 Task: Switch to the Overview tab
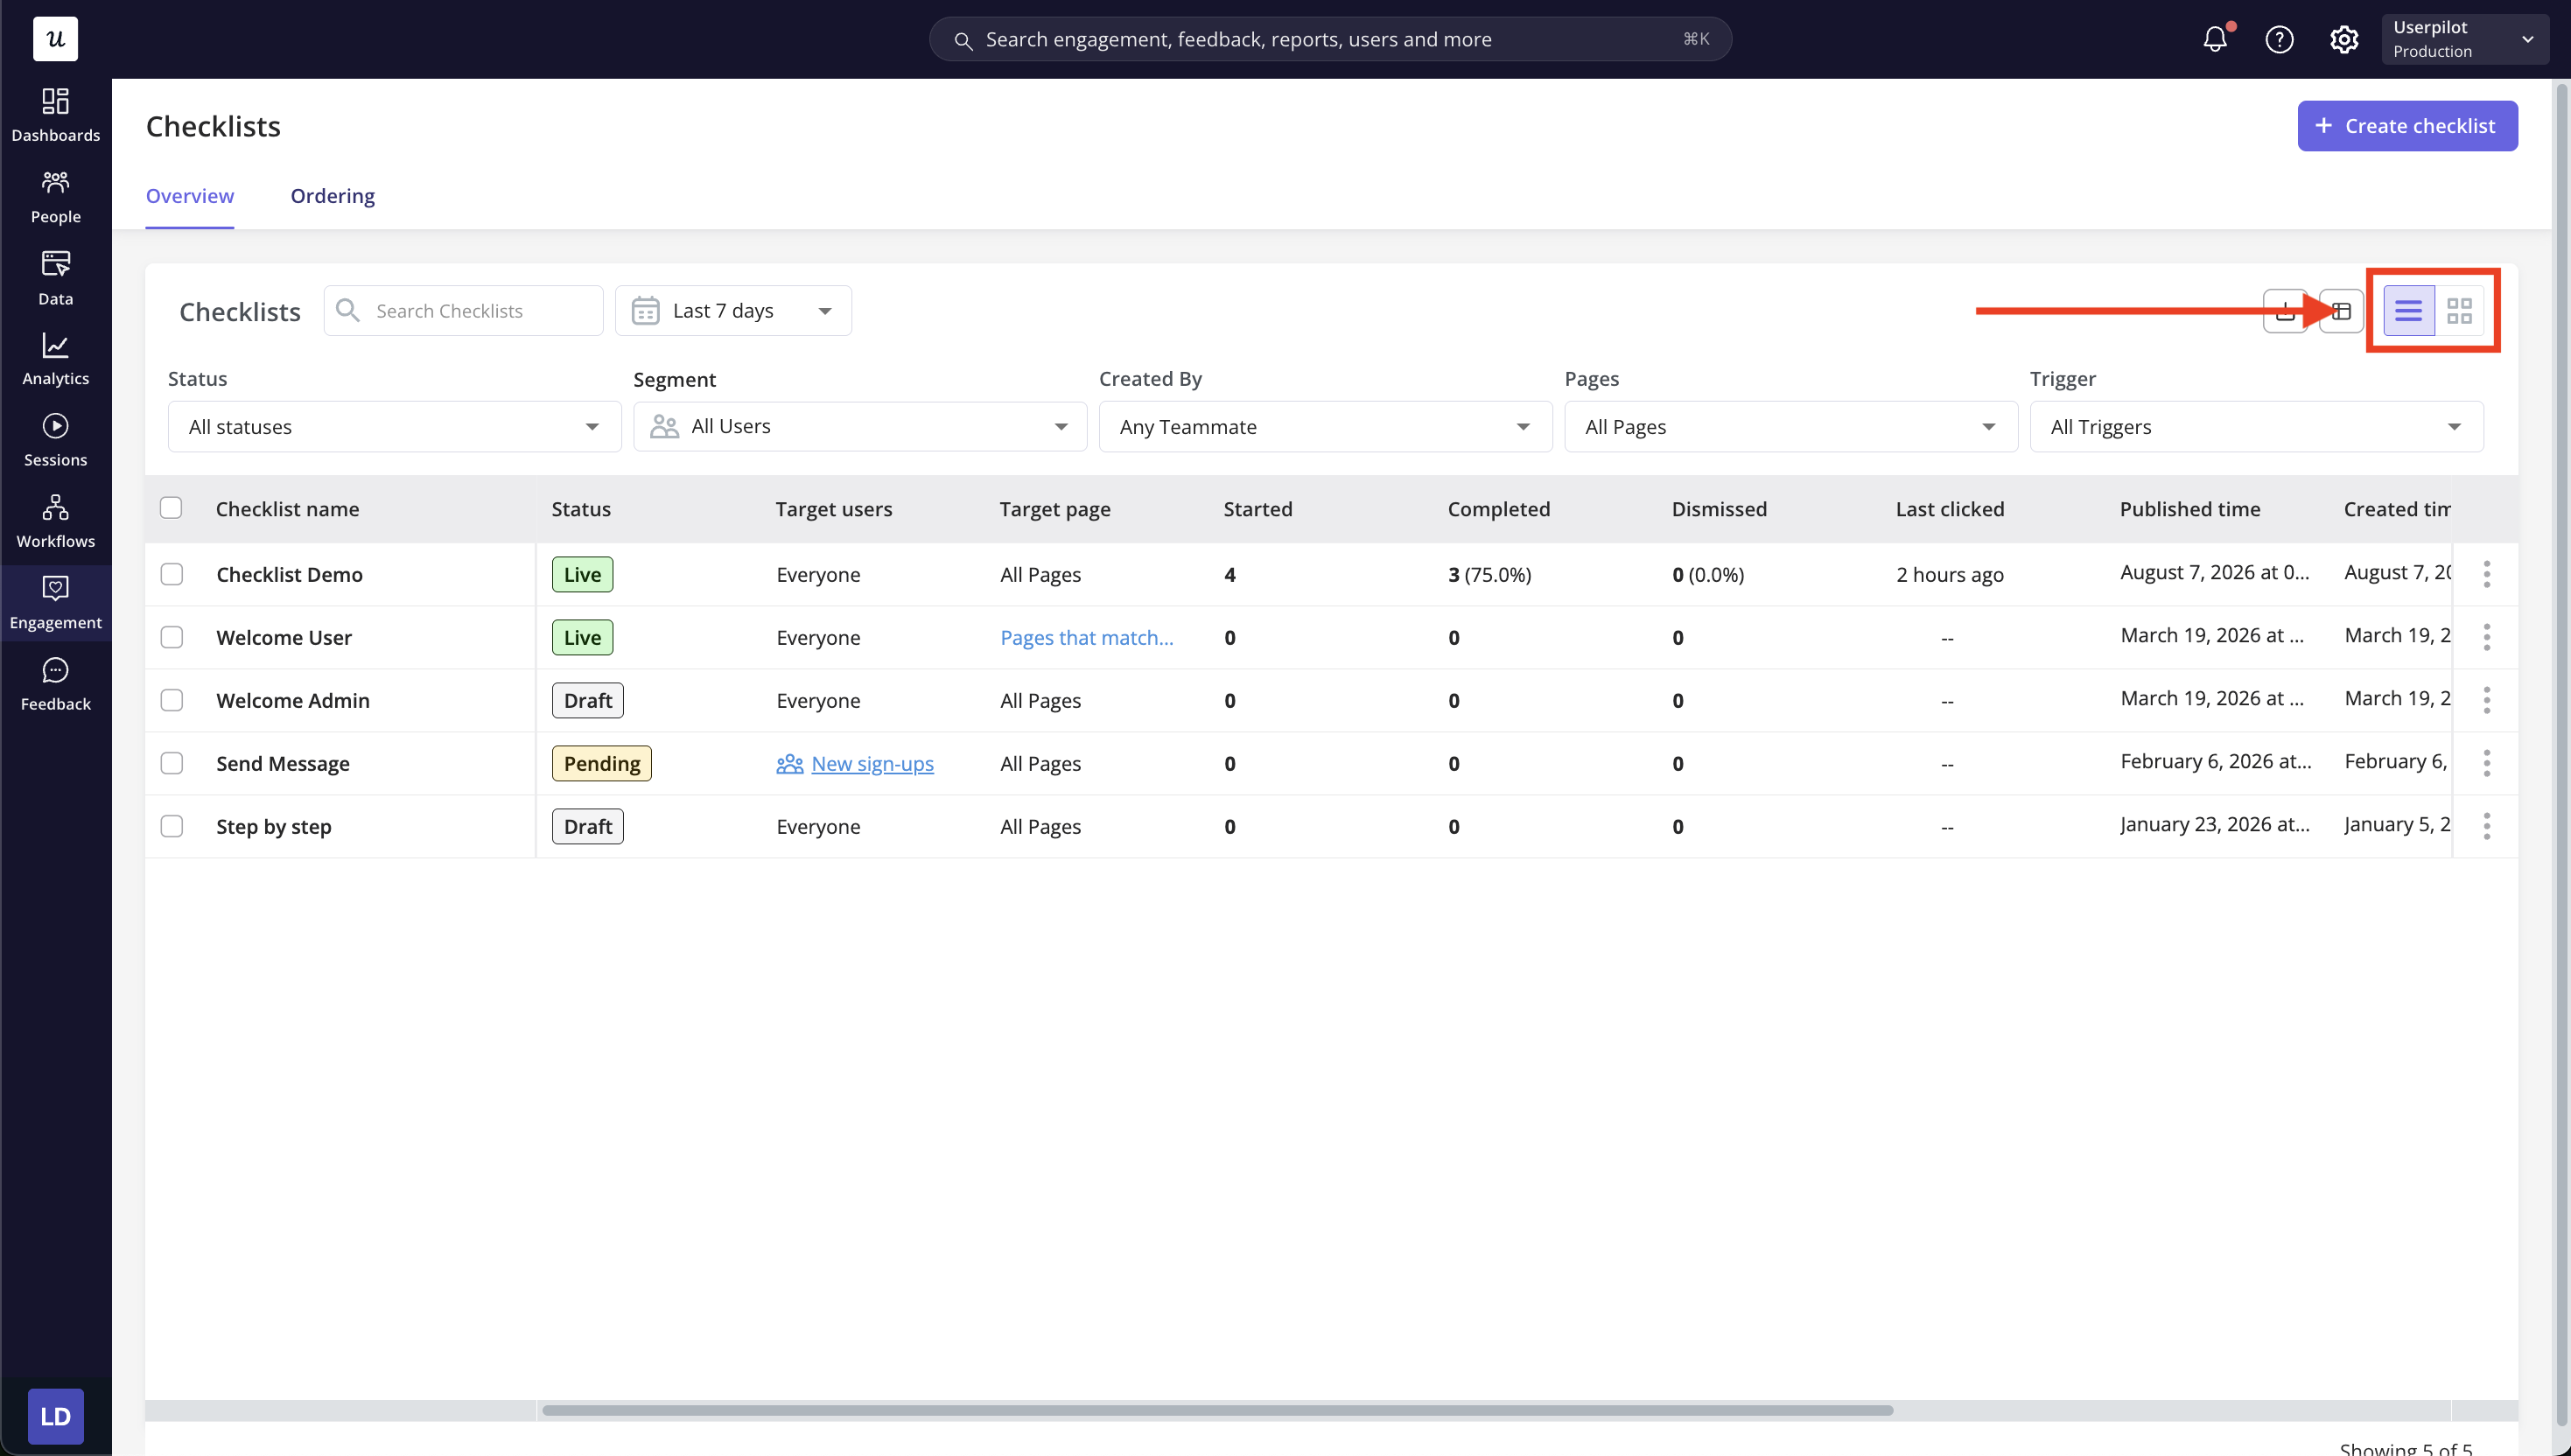click(190, 196)
